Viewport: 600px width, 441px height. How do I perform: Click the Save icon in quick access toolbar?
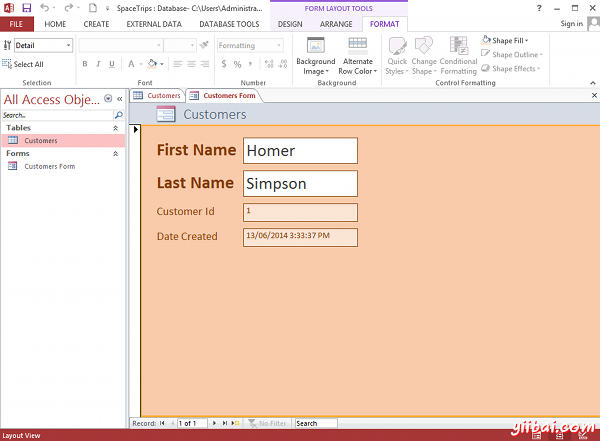coord(26,8)
